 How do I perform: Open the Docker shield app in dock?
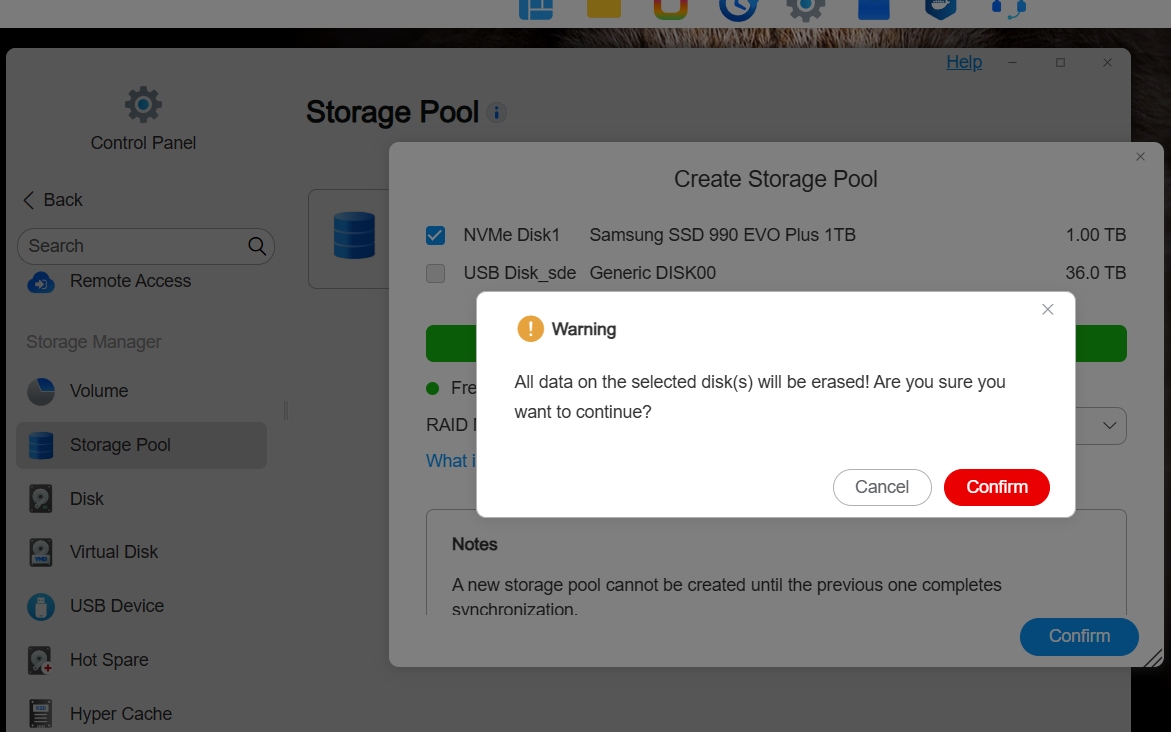click(x=941, y=9)
